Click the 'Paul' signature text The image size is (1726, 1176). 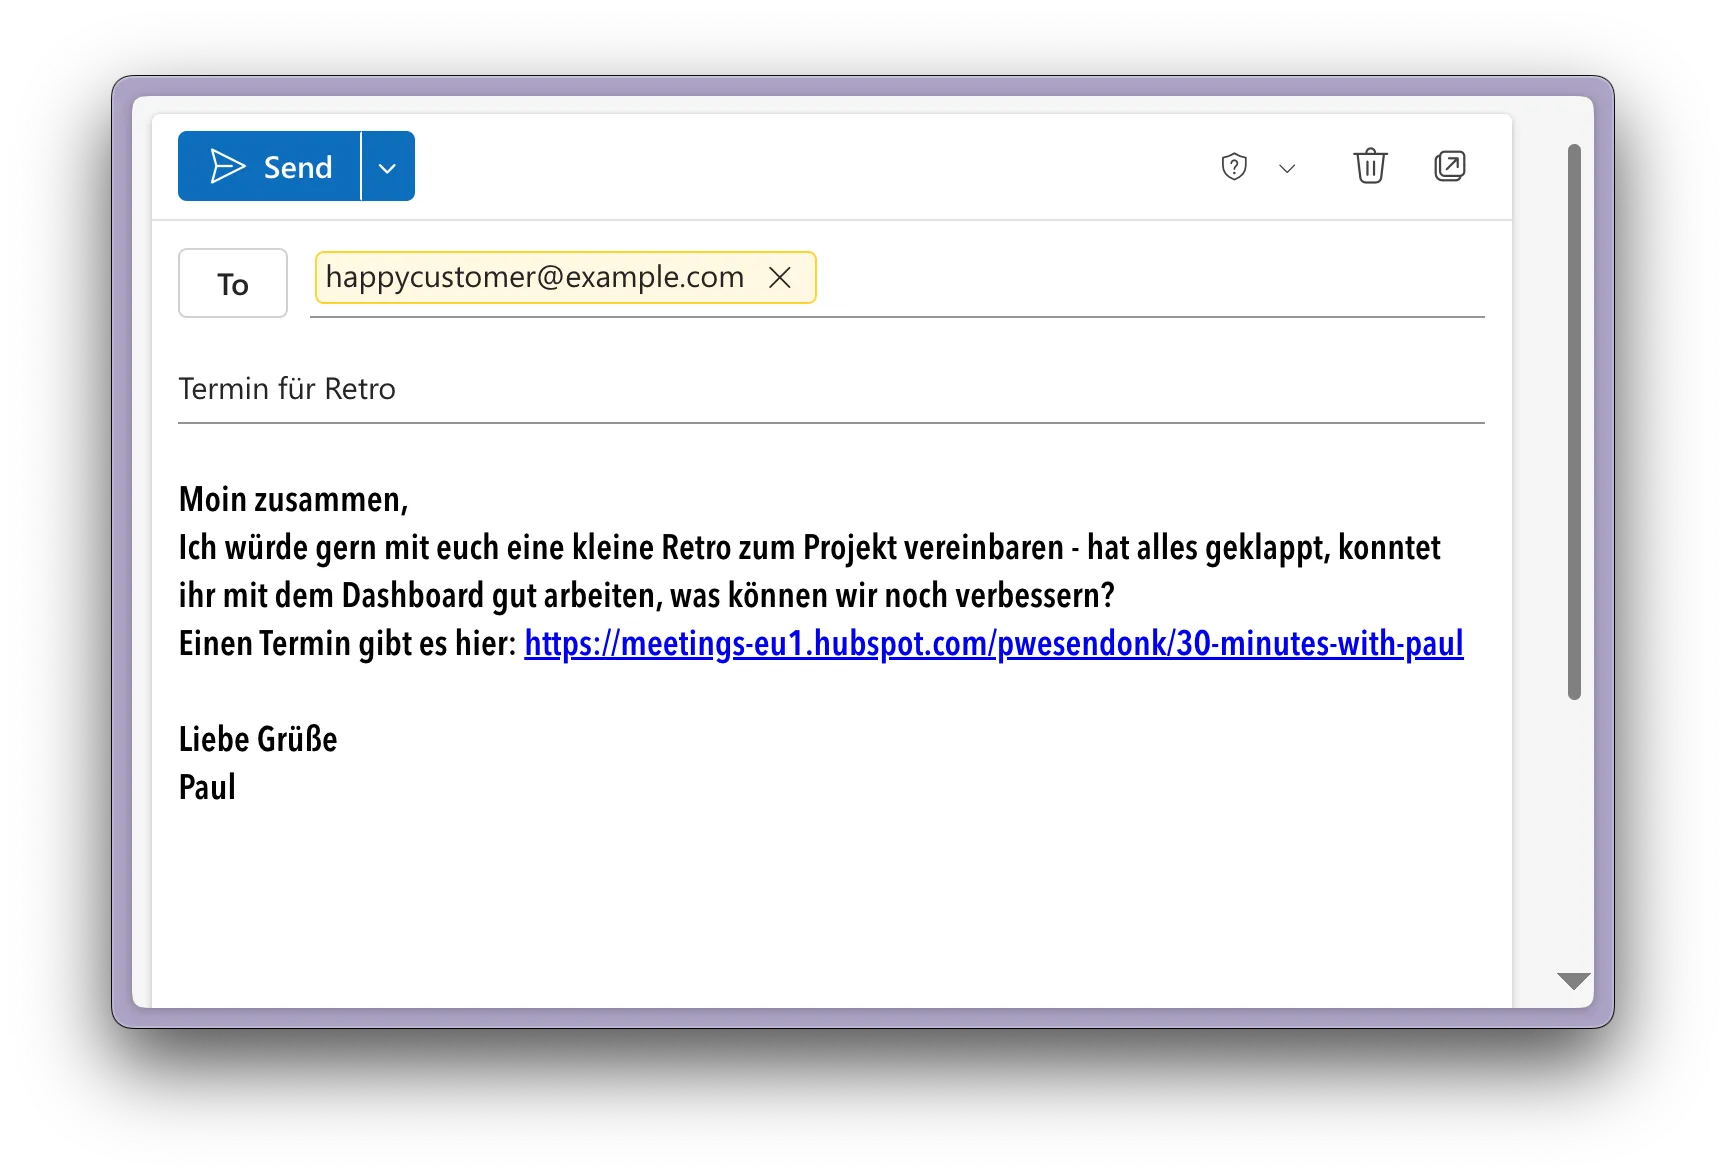[207, 787]
